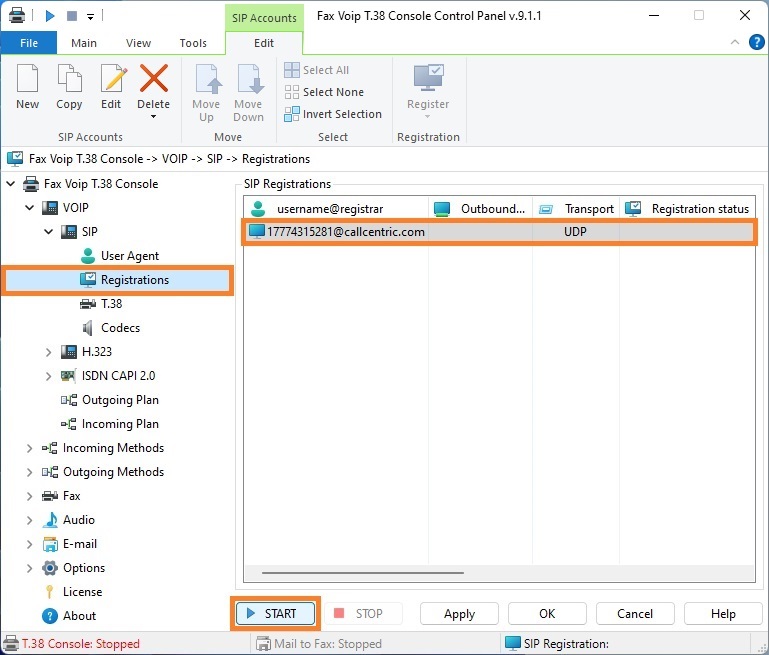Expand the Fax tree node
Viewport: 769px width, 655px height.
point(29,496)
